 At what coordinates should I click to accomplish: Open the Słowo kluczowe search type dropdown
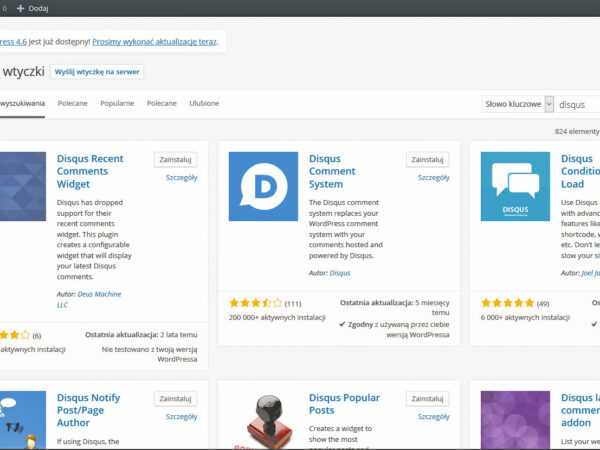tap(513, 104)
